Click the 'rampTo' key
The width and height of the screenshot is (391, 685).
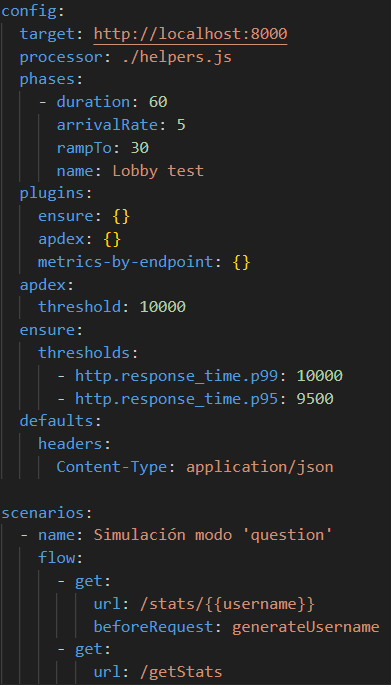click(84, 148)
